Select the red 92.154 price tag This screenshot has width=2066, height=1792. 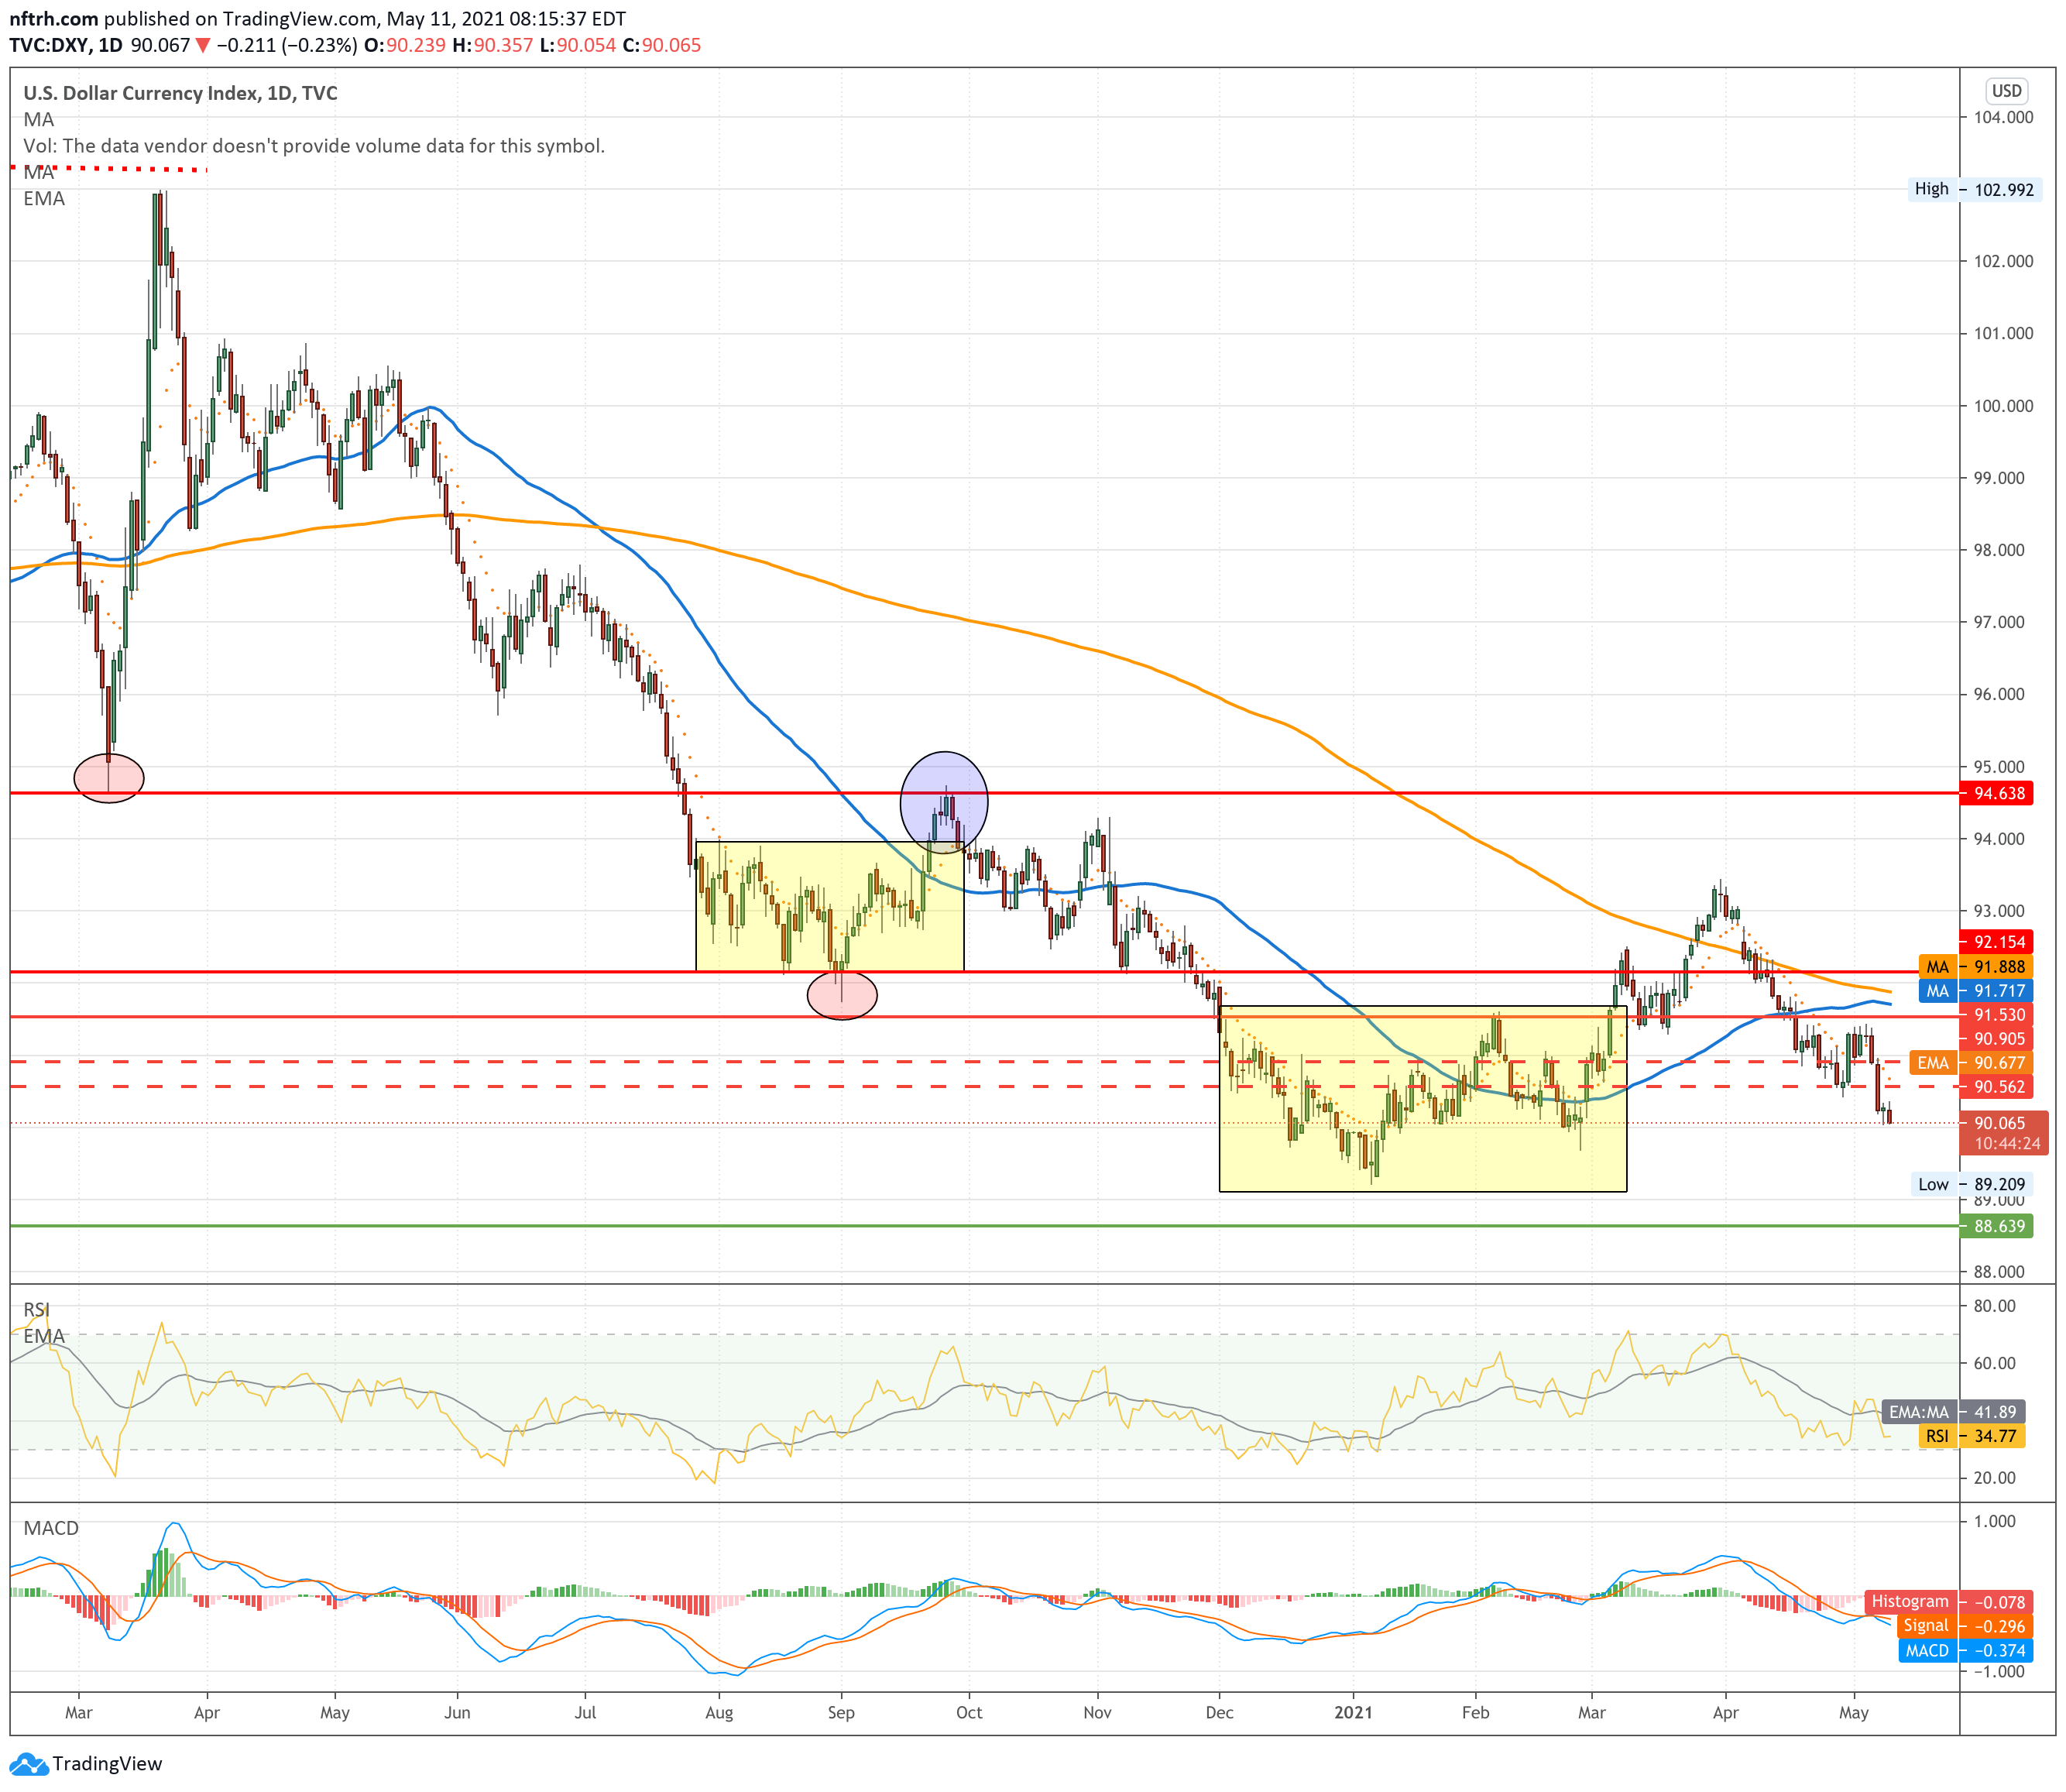[x=1998, y=942]
